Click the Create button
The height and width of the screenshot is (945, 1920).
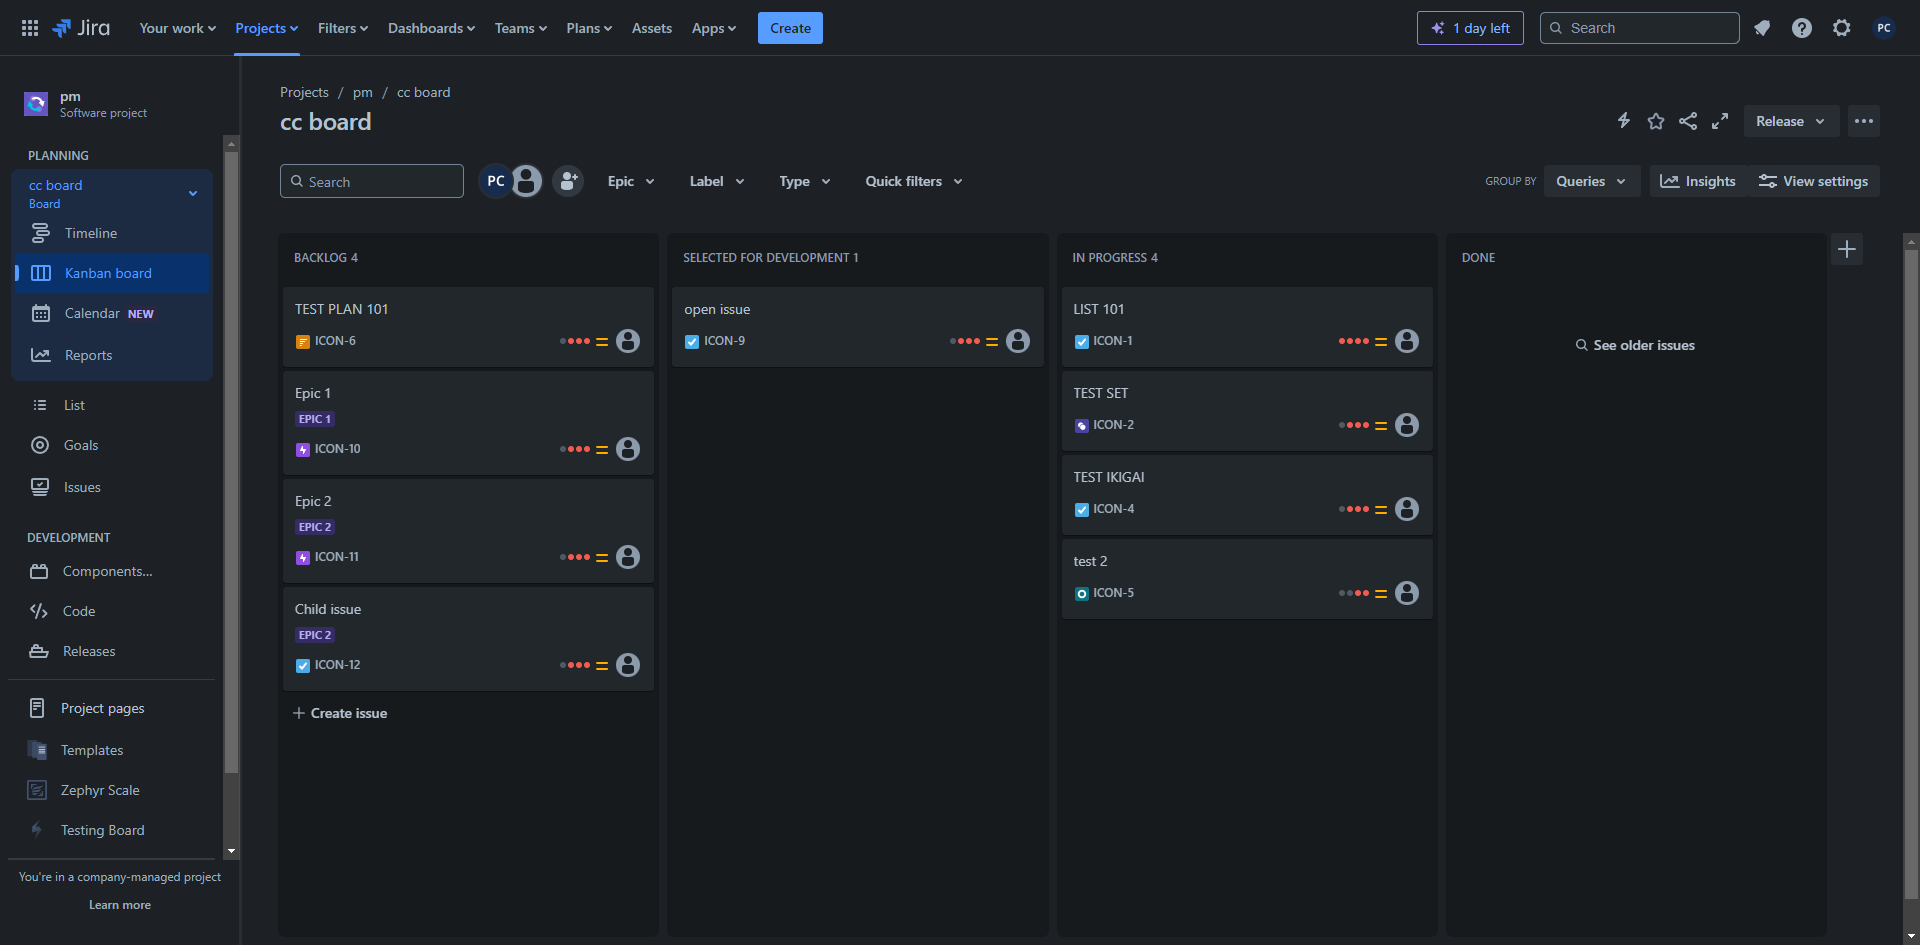(x=790, y=28)
